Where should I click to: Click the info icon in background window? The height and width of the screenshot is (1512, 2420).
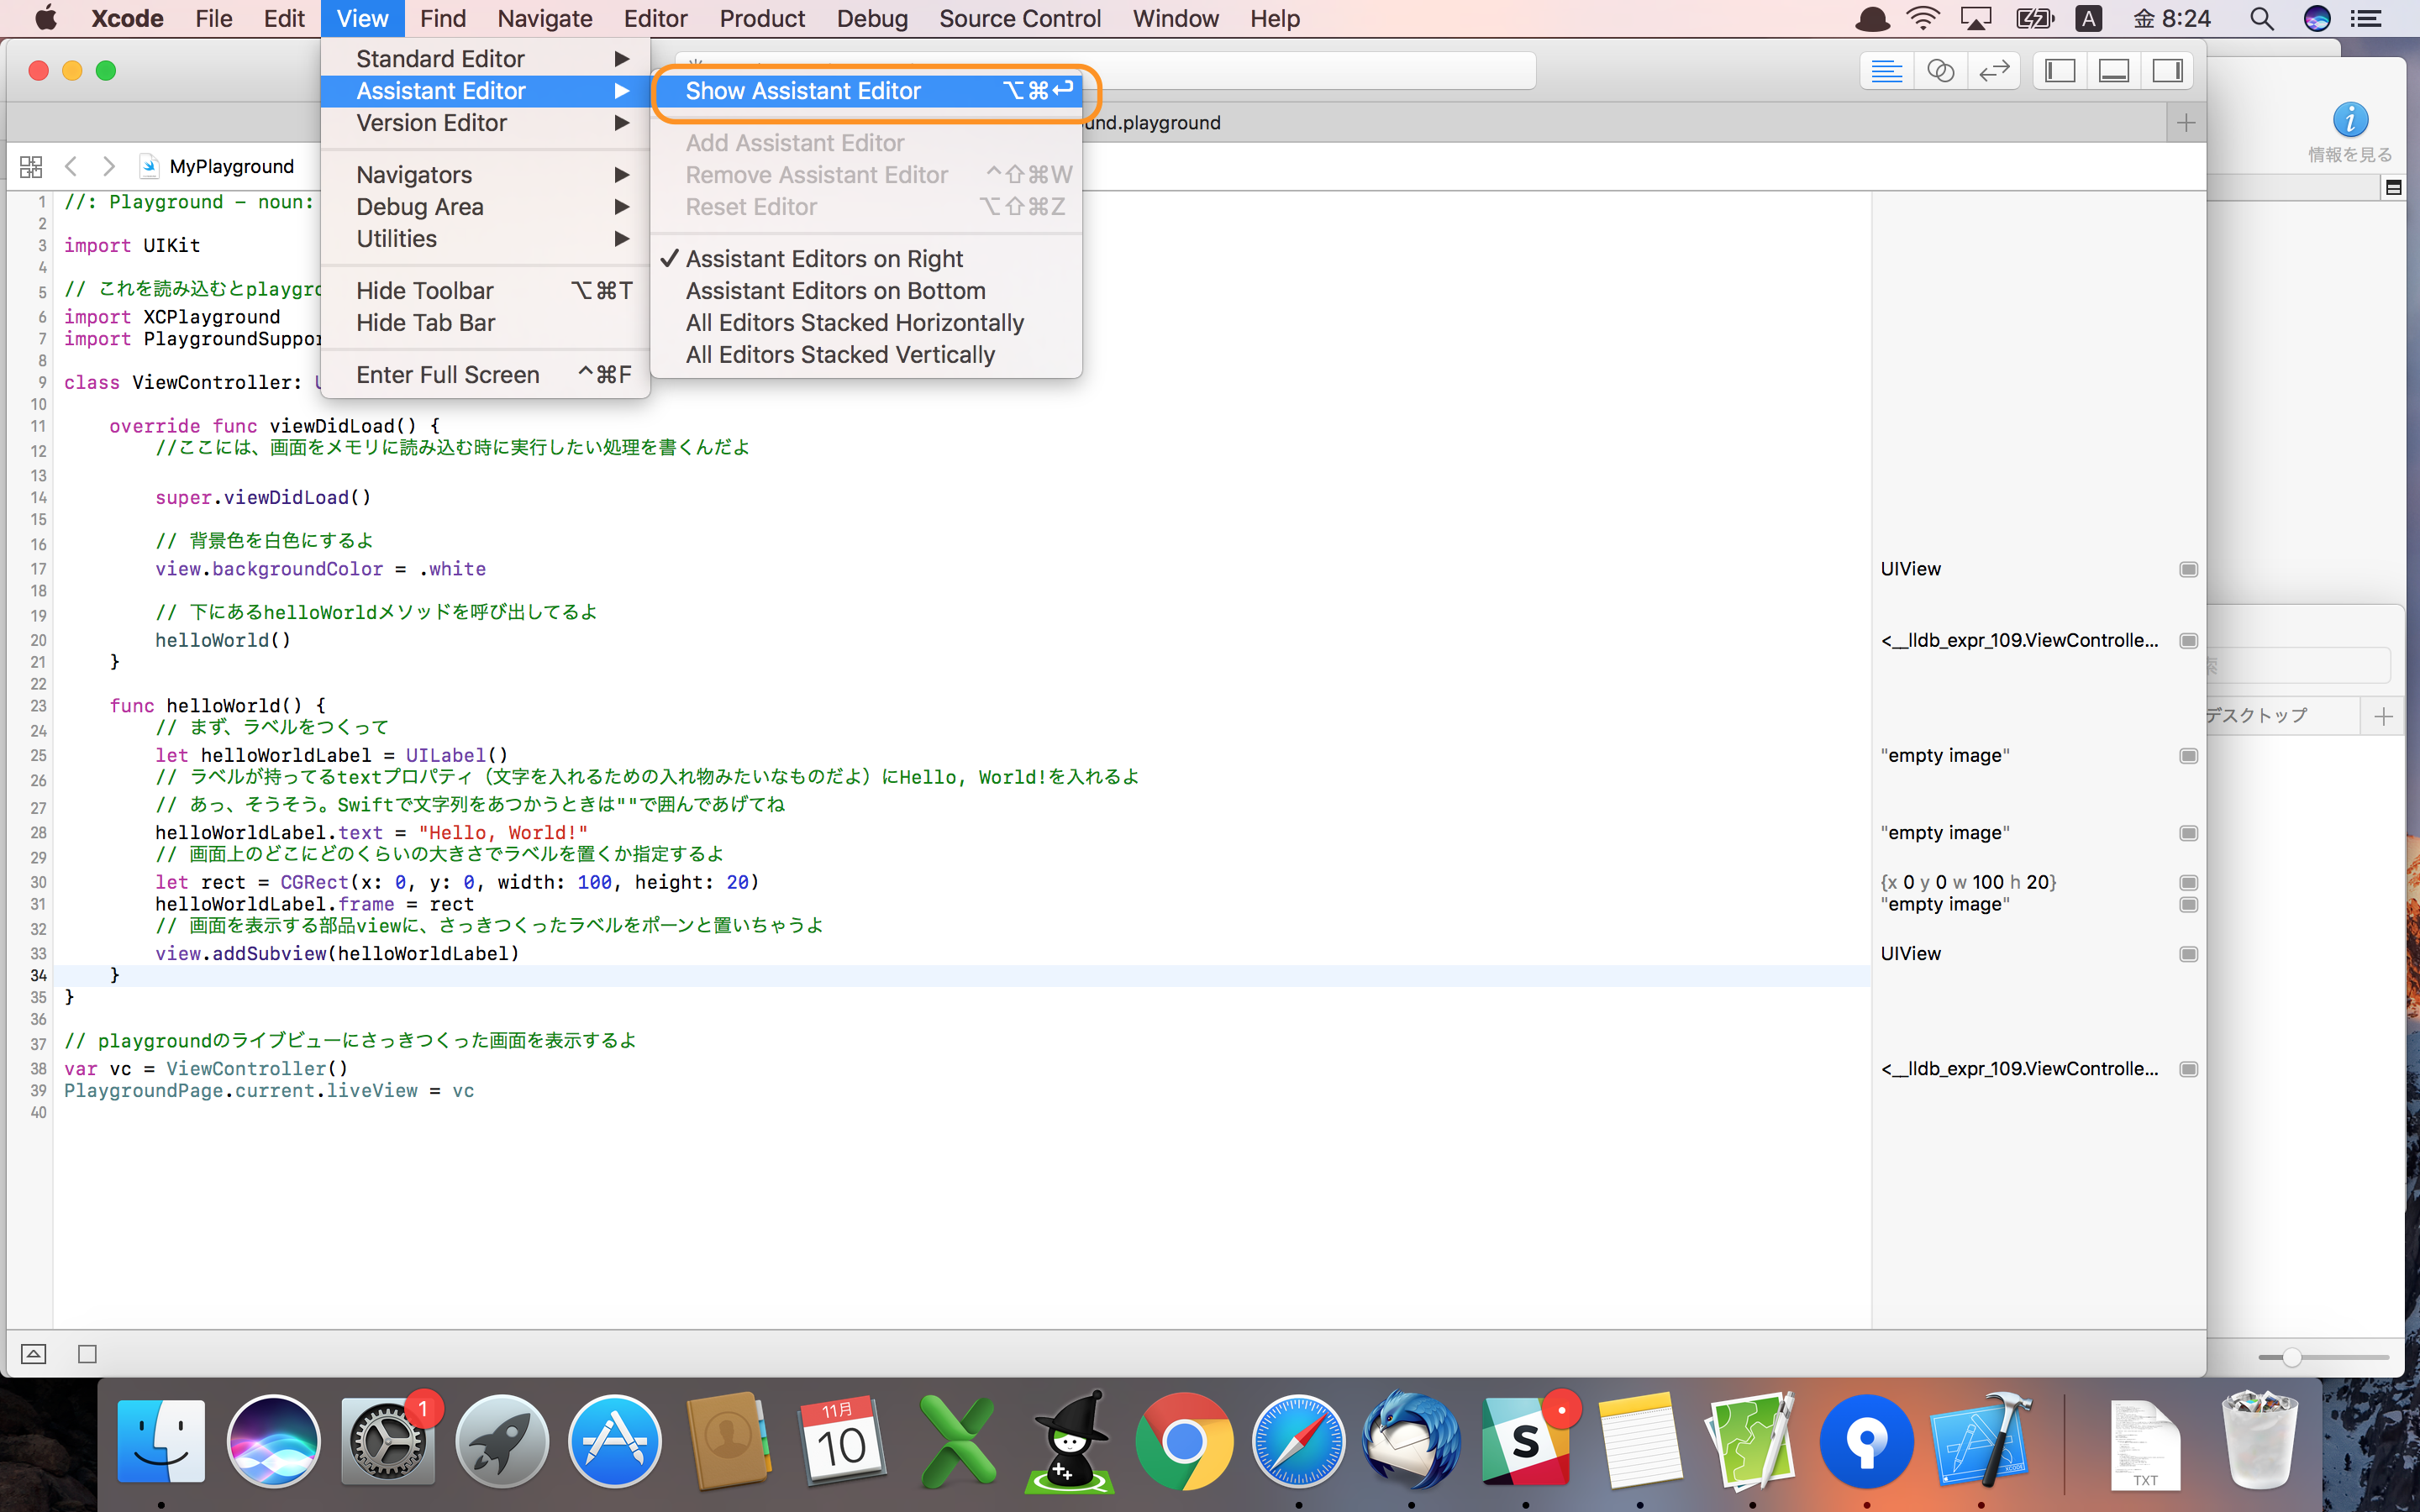[x=2349, y=120]
